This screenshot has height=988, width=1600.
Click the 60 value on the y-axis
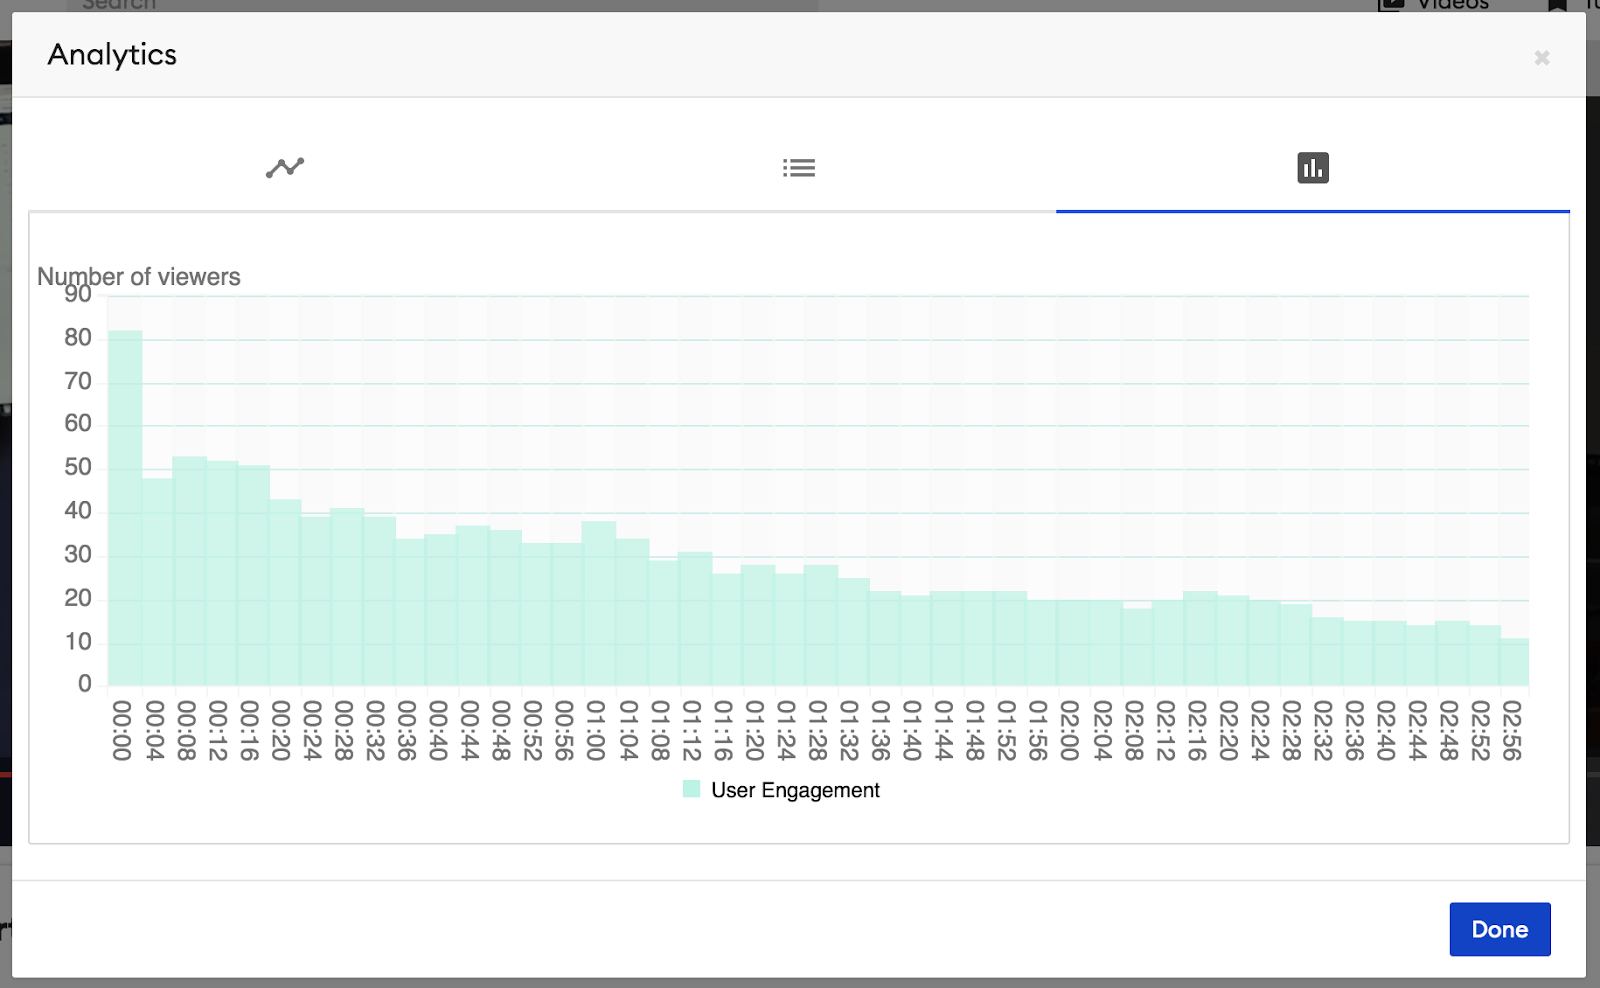coord(78,424)
